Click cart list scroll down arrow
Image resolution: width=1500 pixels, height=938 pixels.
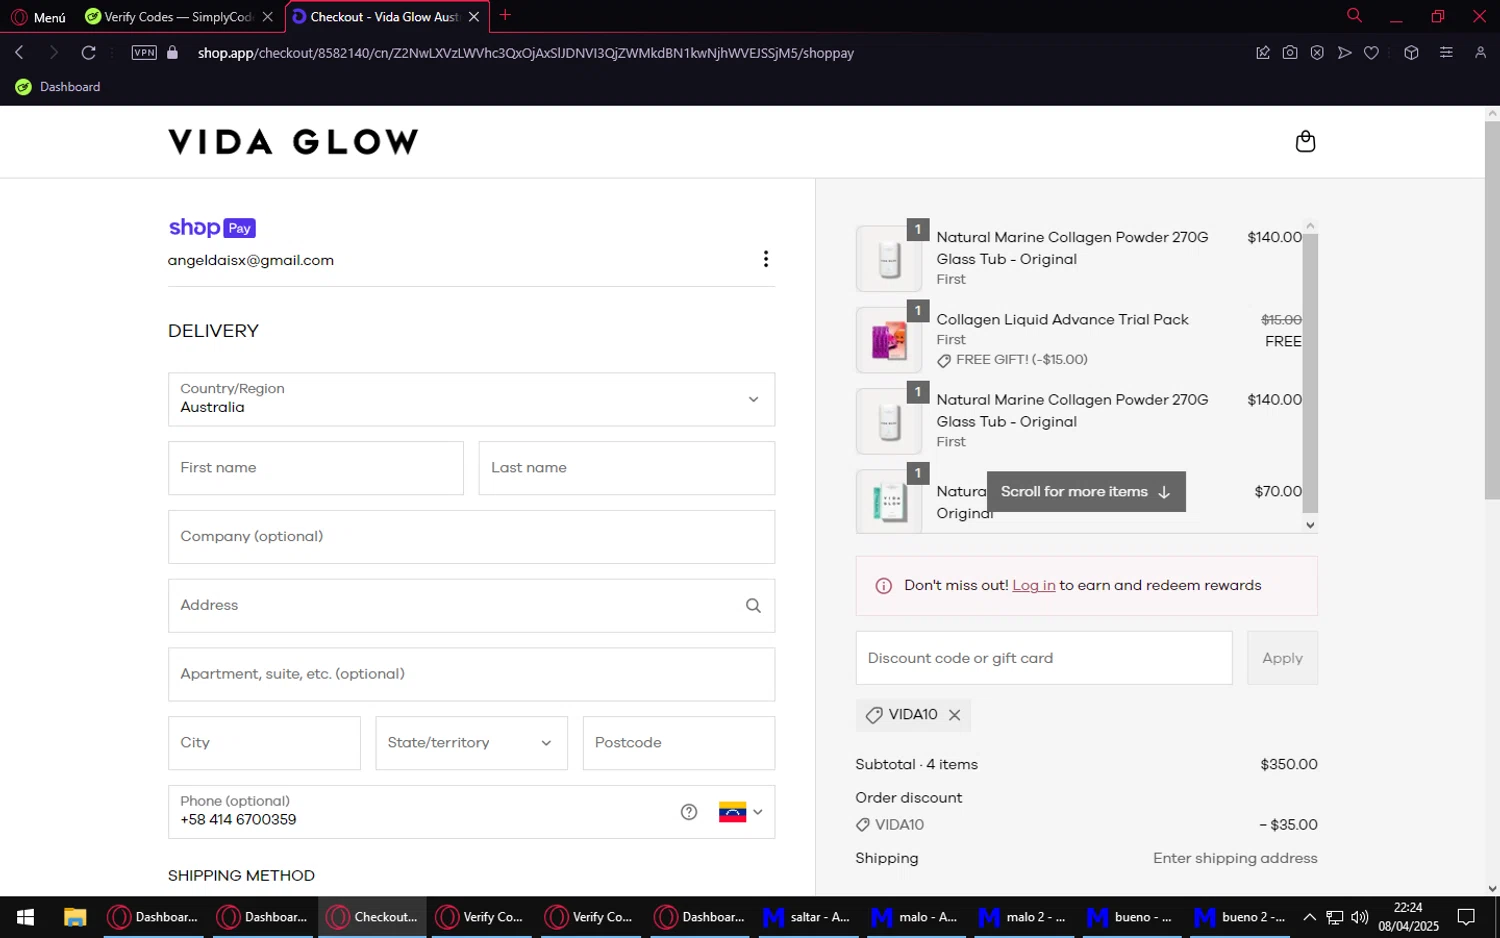pos(1310,525)
